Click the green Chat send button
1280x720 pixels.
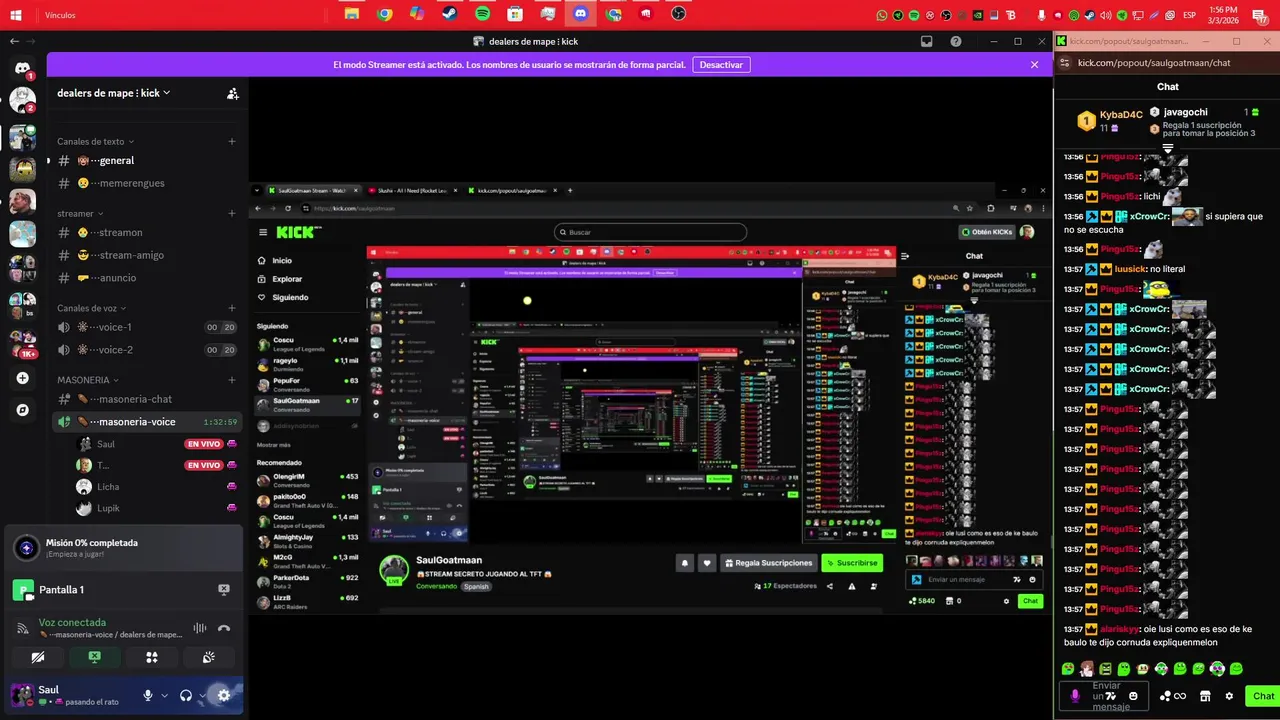[x=1262, y=696]
